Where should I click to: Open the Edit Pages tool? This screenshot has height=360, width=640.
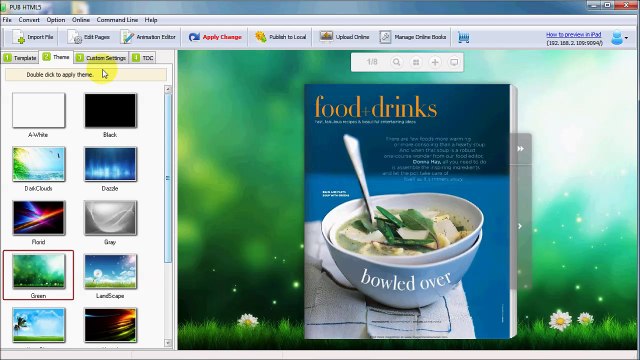coord(89,37)
